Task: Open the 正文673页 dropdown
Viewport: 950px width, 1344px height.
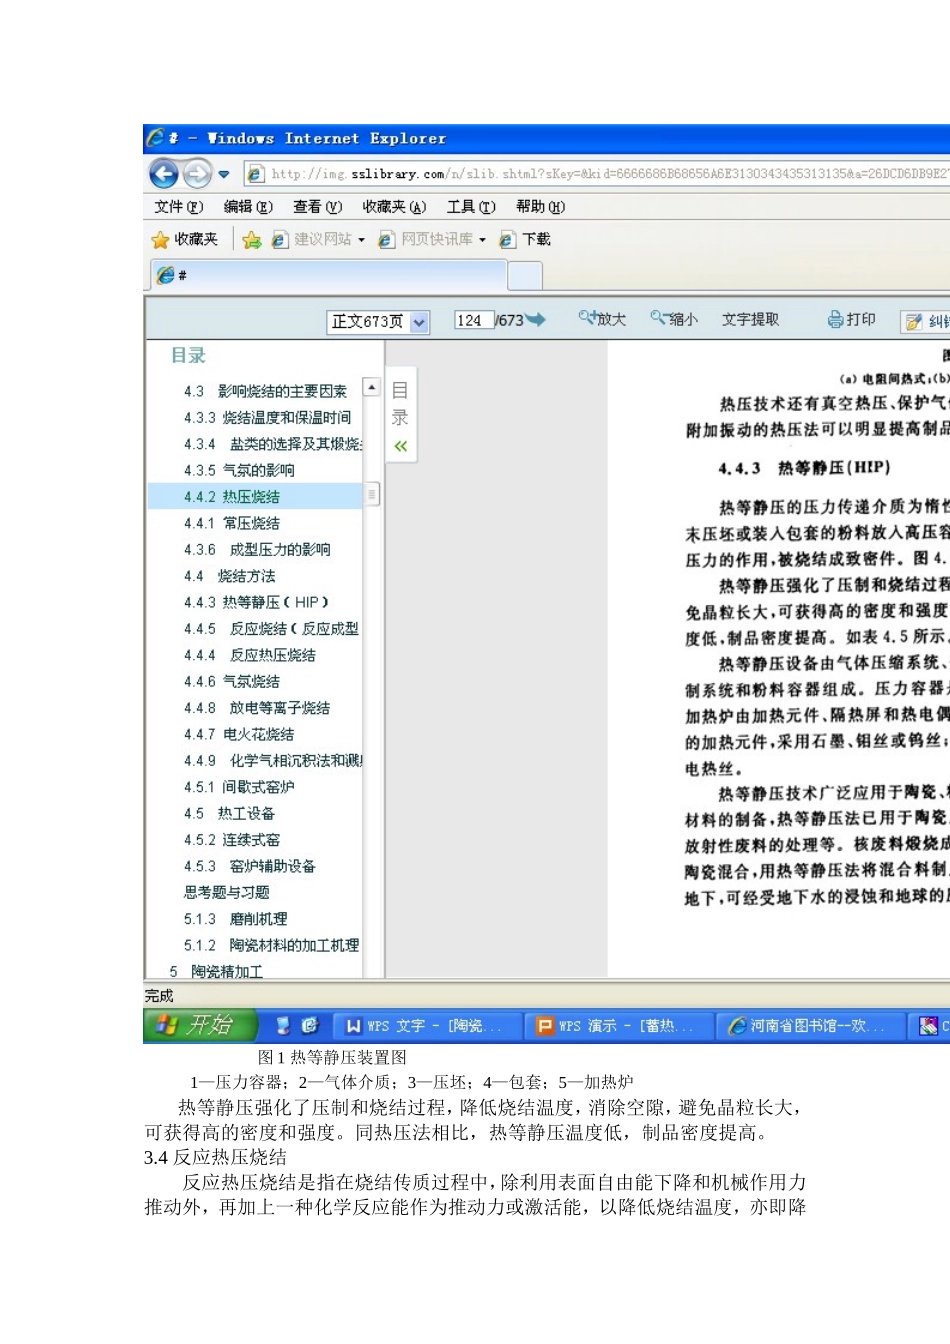Action: [x=379, y=322]
